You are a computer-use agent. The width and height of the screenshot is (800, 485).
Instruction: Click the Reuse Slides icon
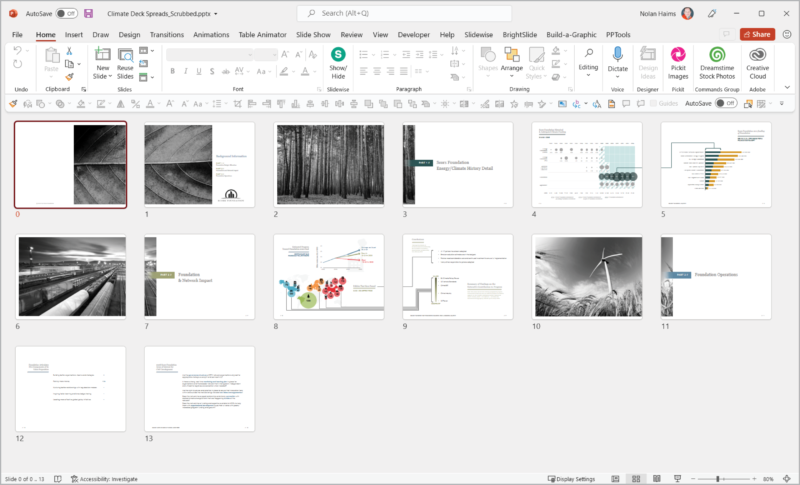coord(125,55)
